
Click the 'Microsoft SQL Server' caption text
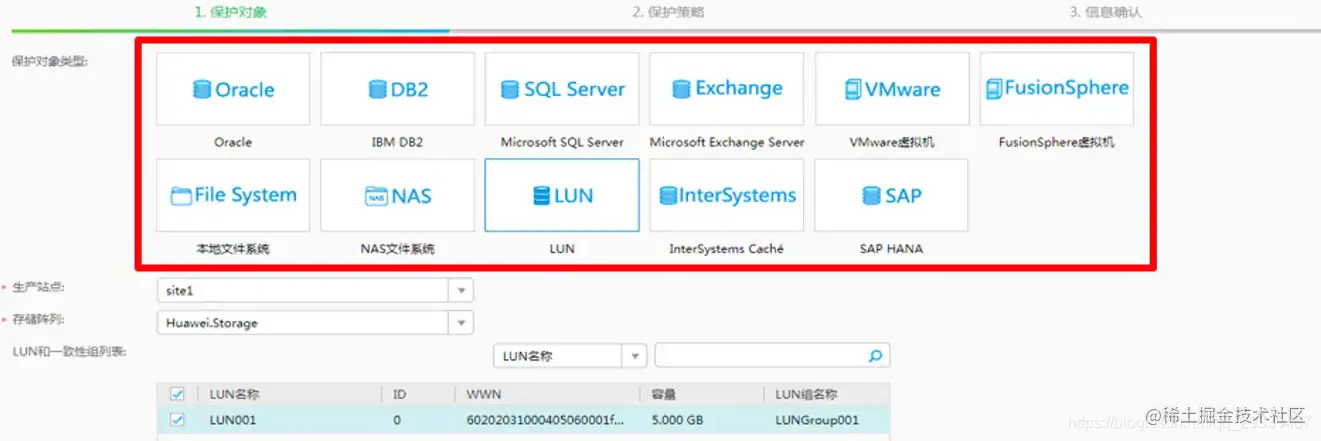[x=562, y=142]
